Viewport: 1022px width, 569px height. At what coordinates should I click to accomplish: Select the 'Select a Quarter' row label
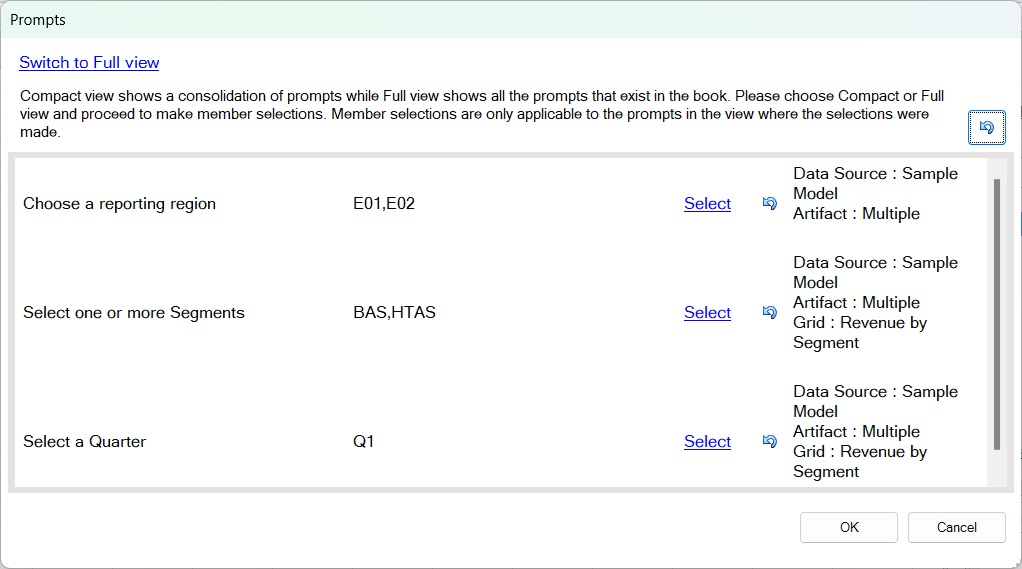tap(84, 442)
